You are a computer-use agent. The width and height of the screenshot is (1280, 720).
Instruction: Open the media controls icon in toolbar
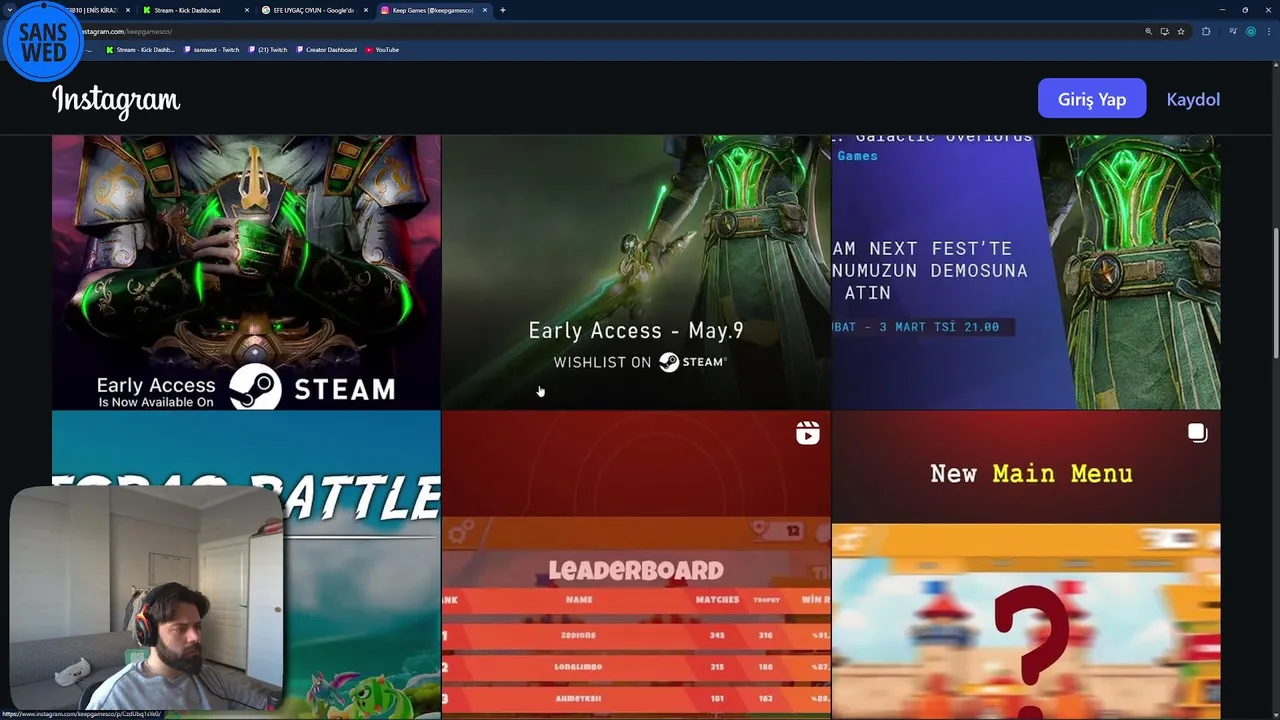tap(1233, 31)
